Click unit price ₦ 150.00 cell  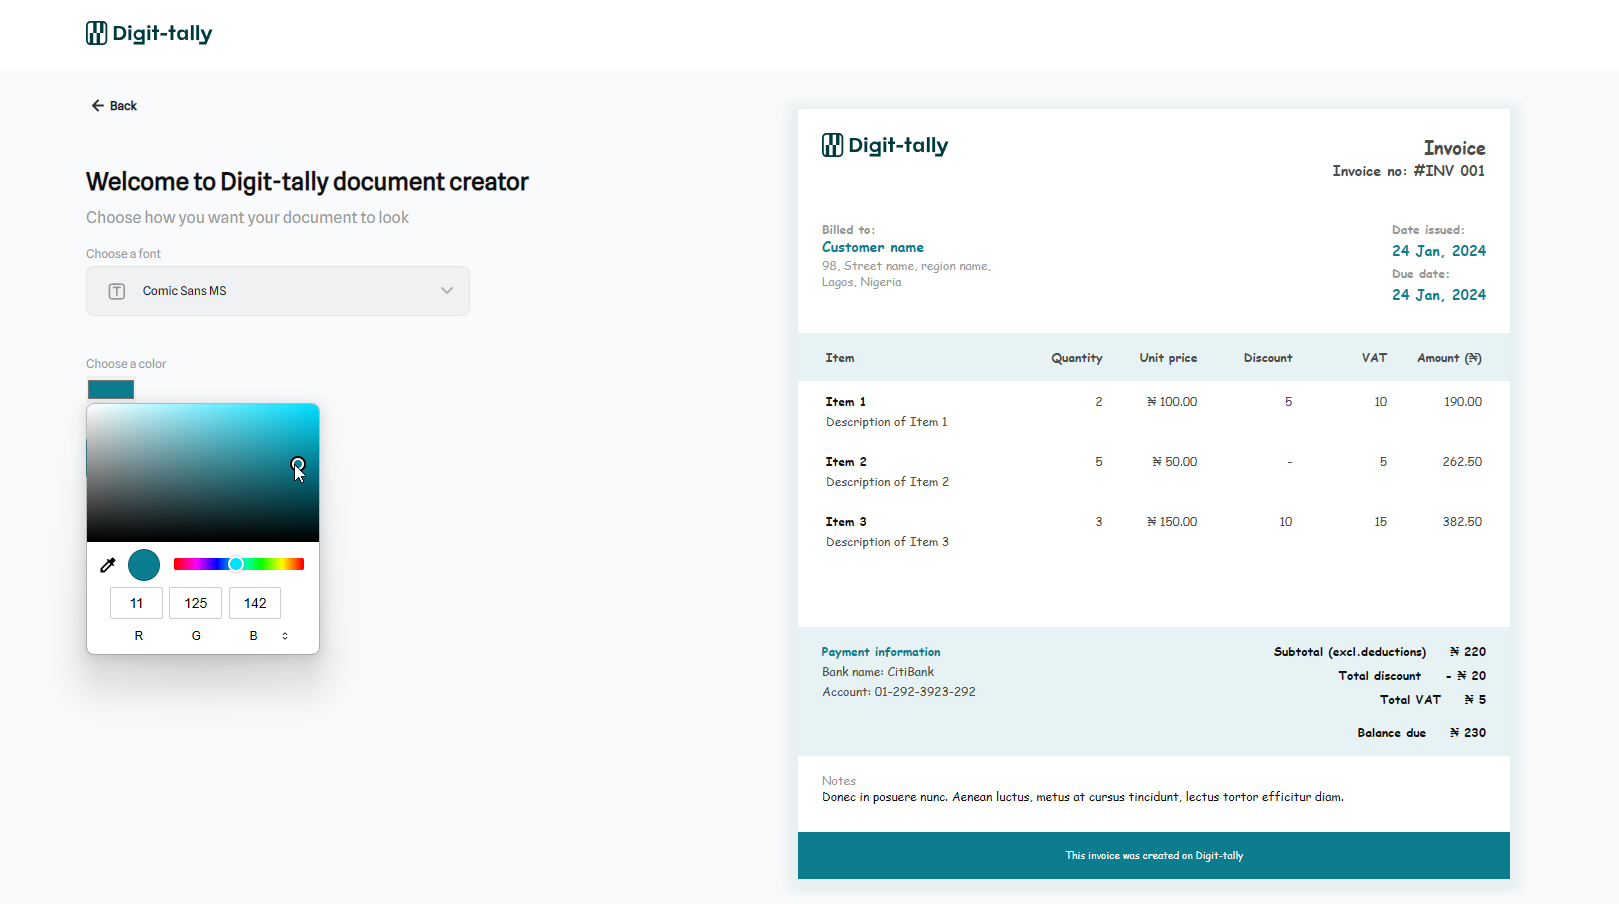[x=1172, y=522]
